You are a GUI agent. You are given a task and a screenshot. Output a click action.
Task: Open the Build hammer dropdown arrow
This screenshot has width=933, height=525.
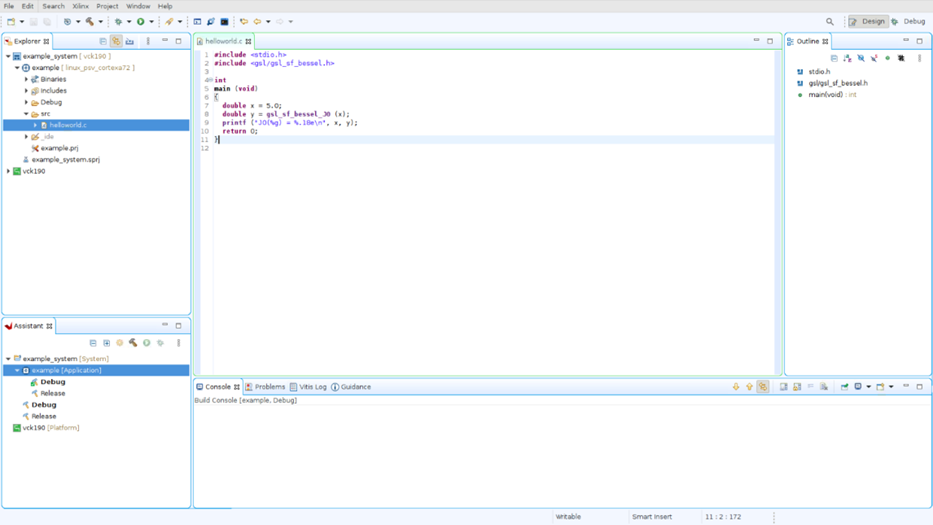(x=101, y=21)
